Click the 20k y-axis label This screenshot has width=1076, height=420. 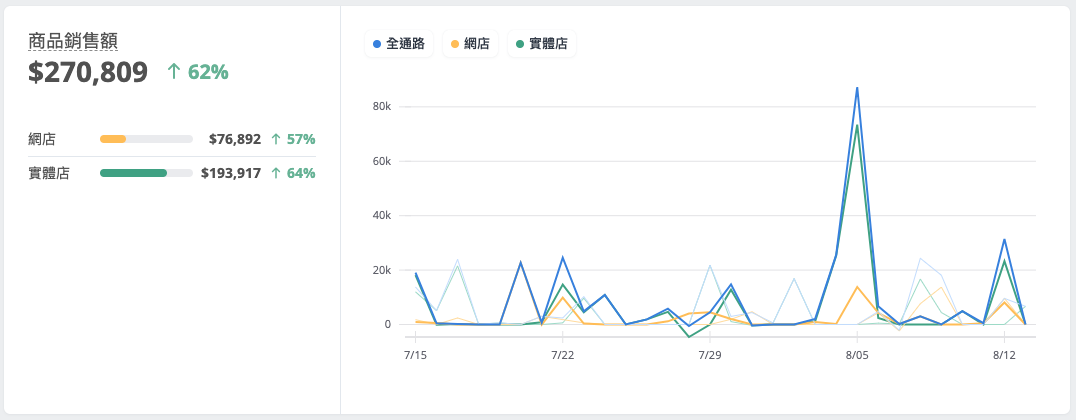[x=382, y=270]
